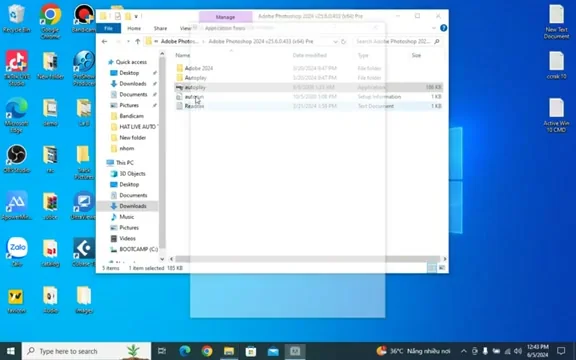The width and height of the screenshot is (576, 360).
Task: Refresh the current Explorer folder
Action: coord(343,42)
